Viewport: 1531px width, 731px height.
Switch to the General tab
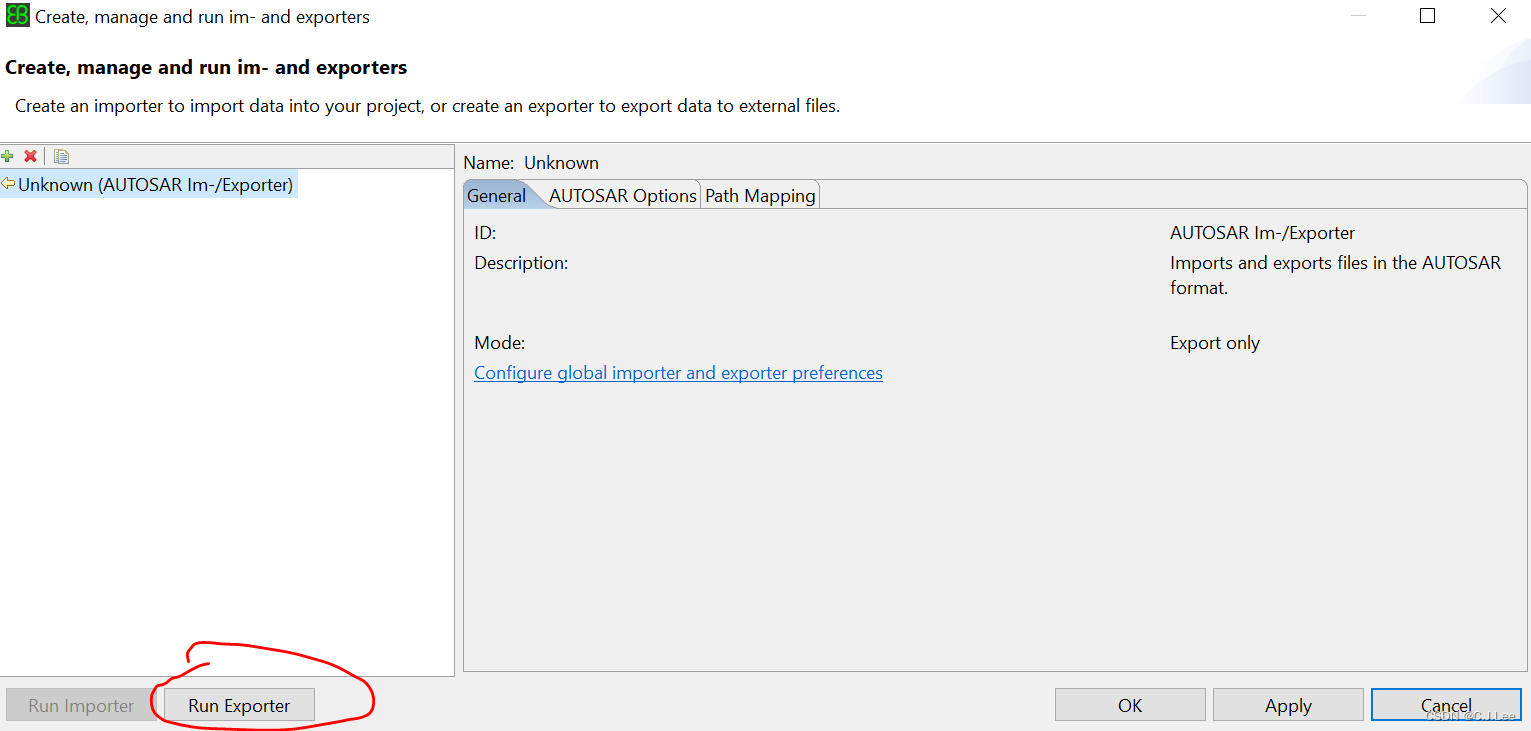496,195
